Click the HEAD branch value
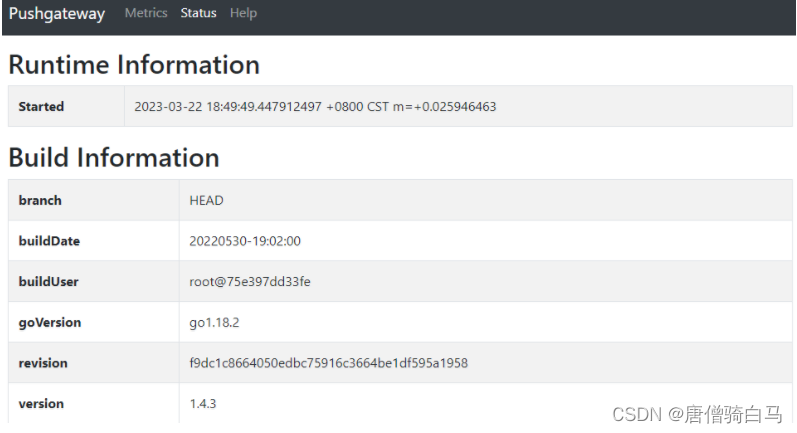This screenshot has width=797, height=433. tap(206, 201)
